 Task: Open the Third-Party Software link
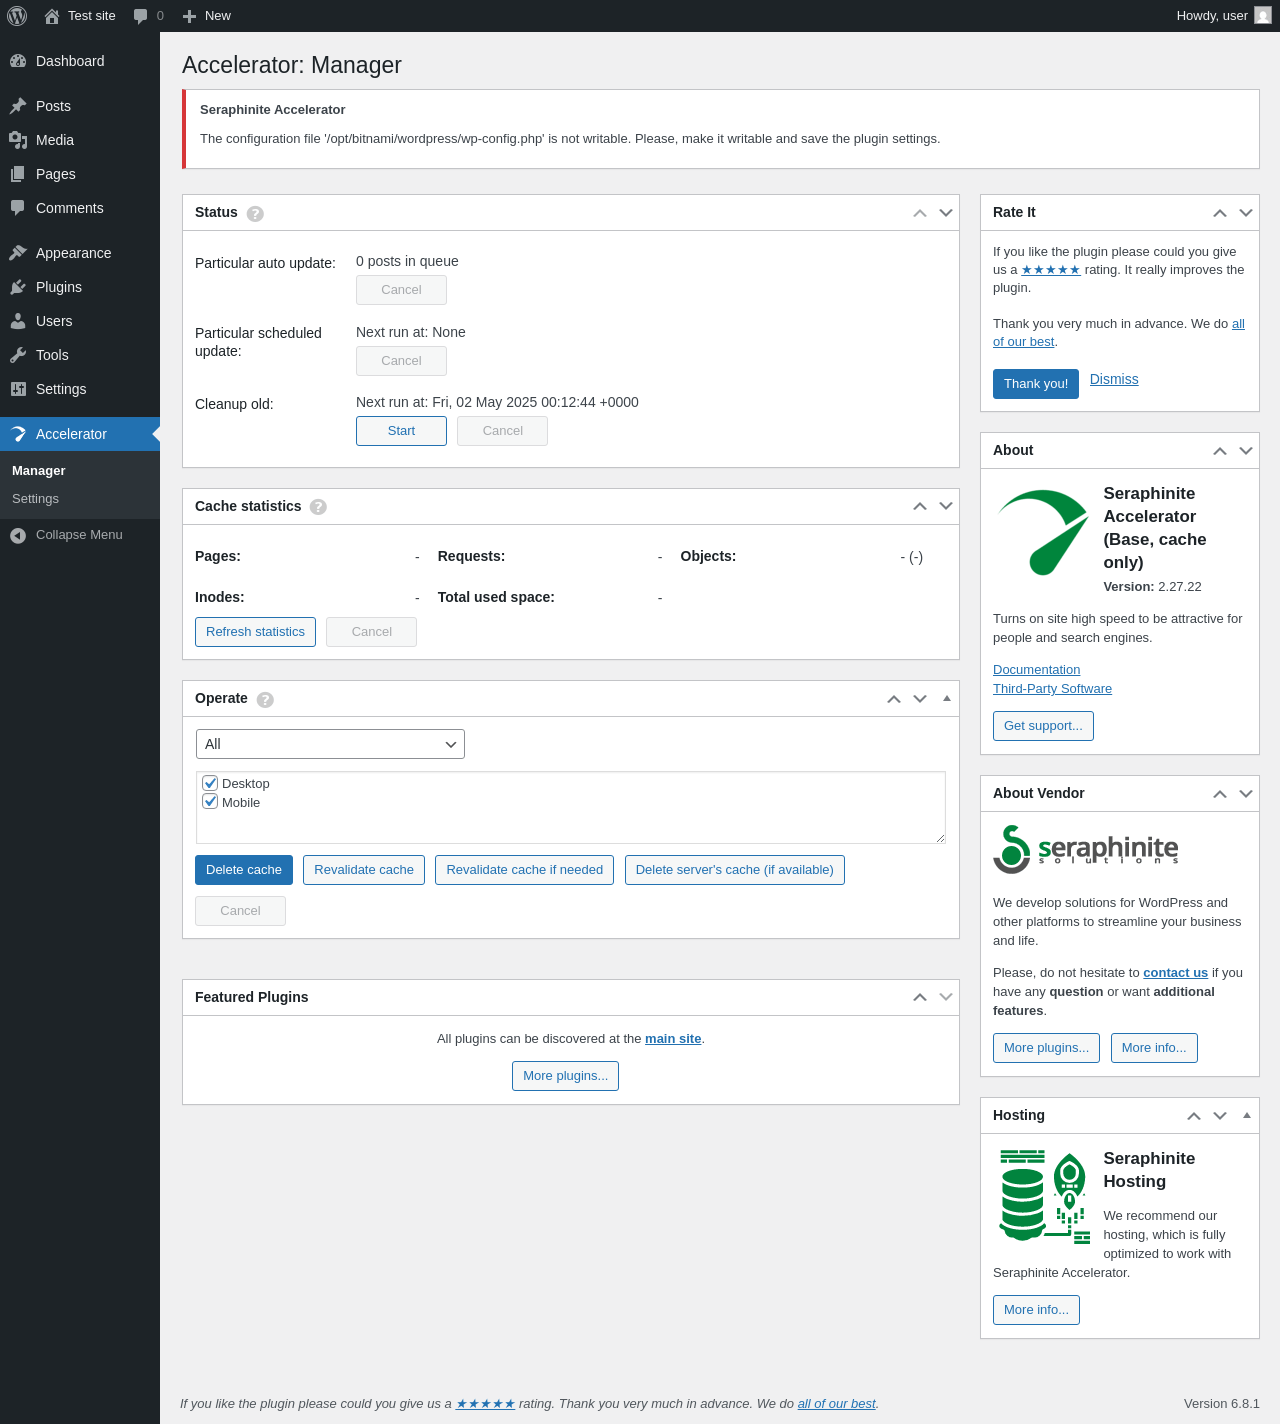click(1052, 689)
